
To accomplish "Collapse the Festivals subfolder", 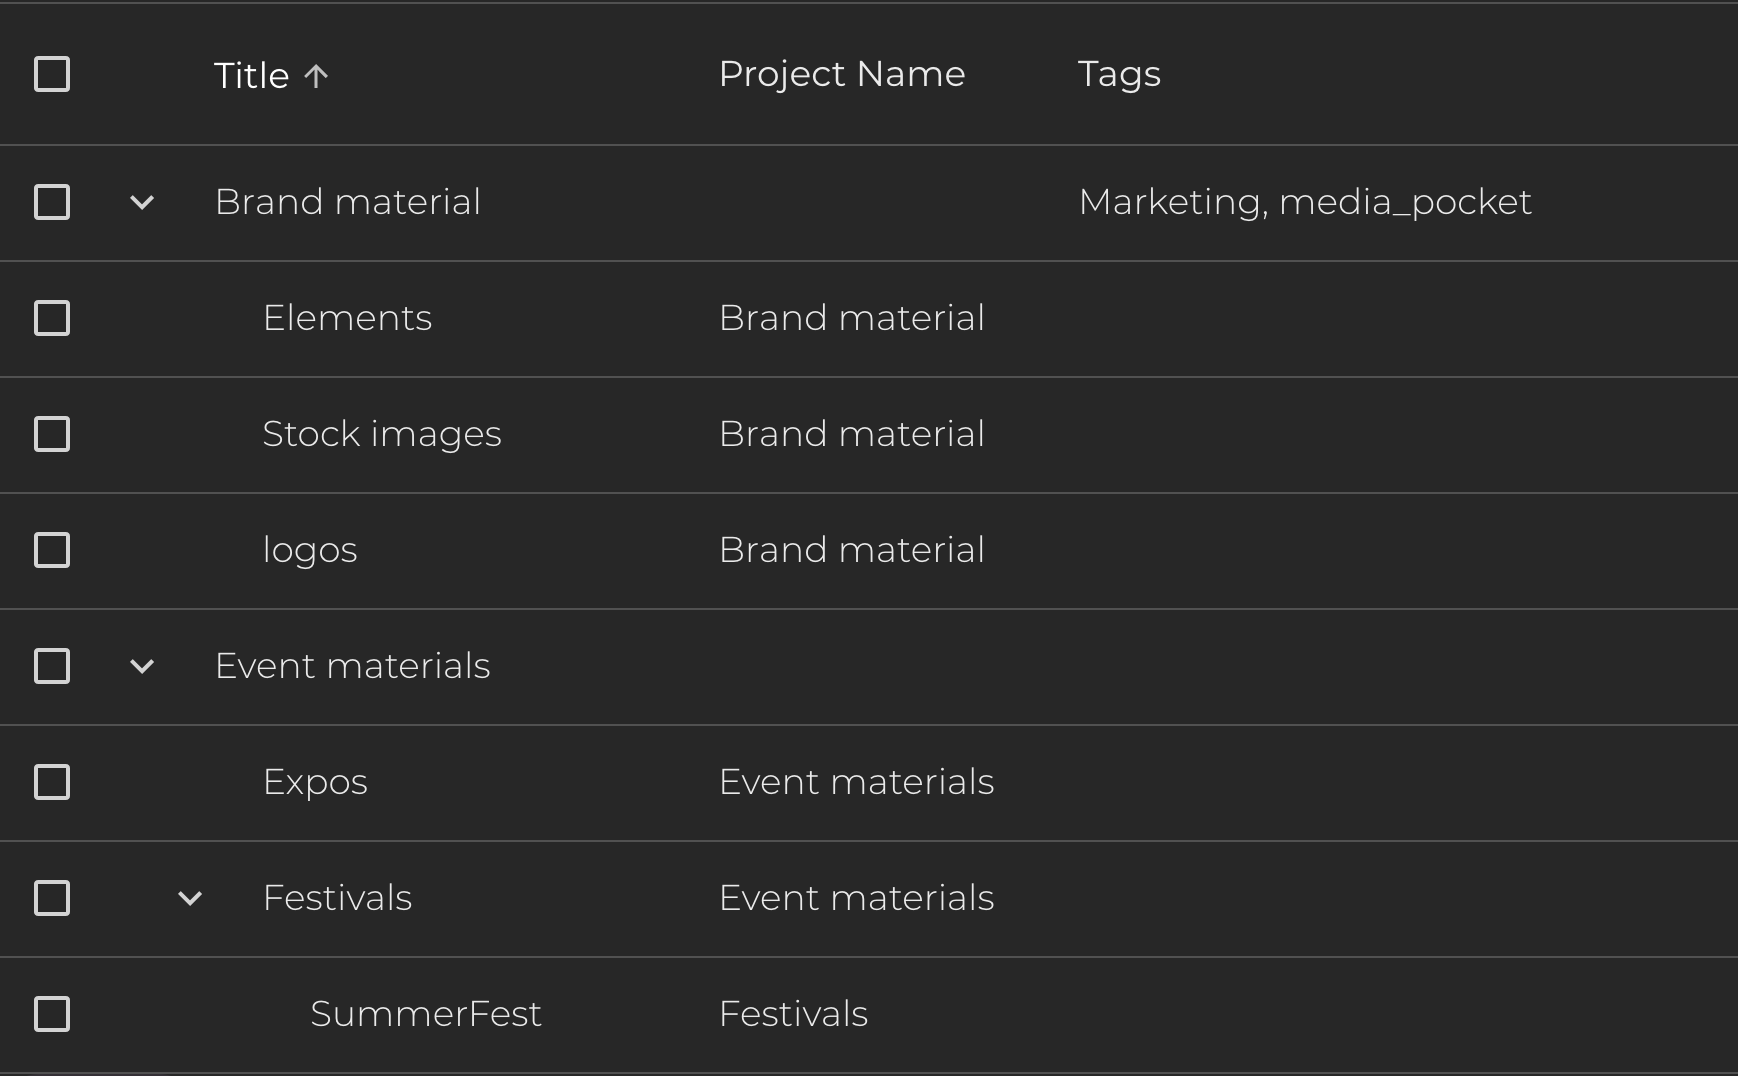I will click(x=190, y=899).
